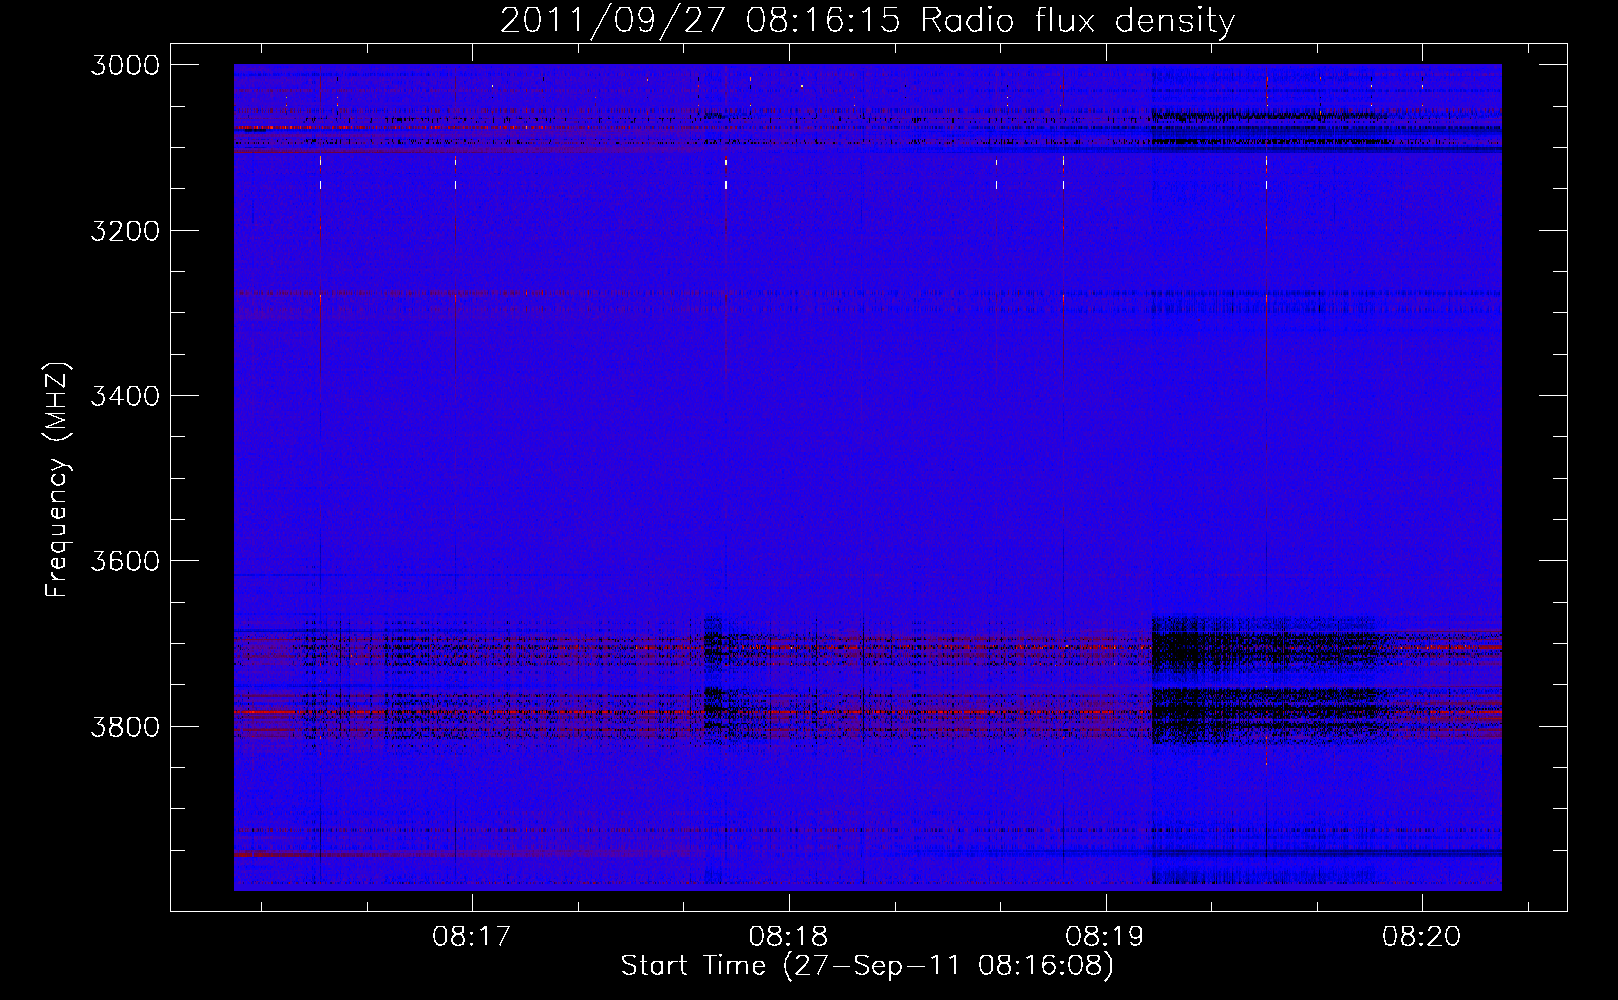Click the 08:17 time tick label
The image size is (1618, 1000).
471,937
